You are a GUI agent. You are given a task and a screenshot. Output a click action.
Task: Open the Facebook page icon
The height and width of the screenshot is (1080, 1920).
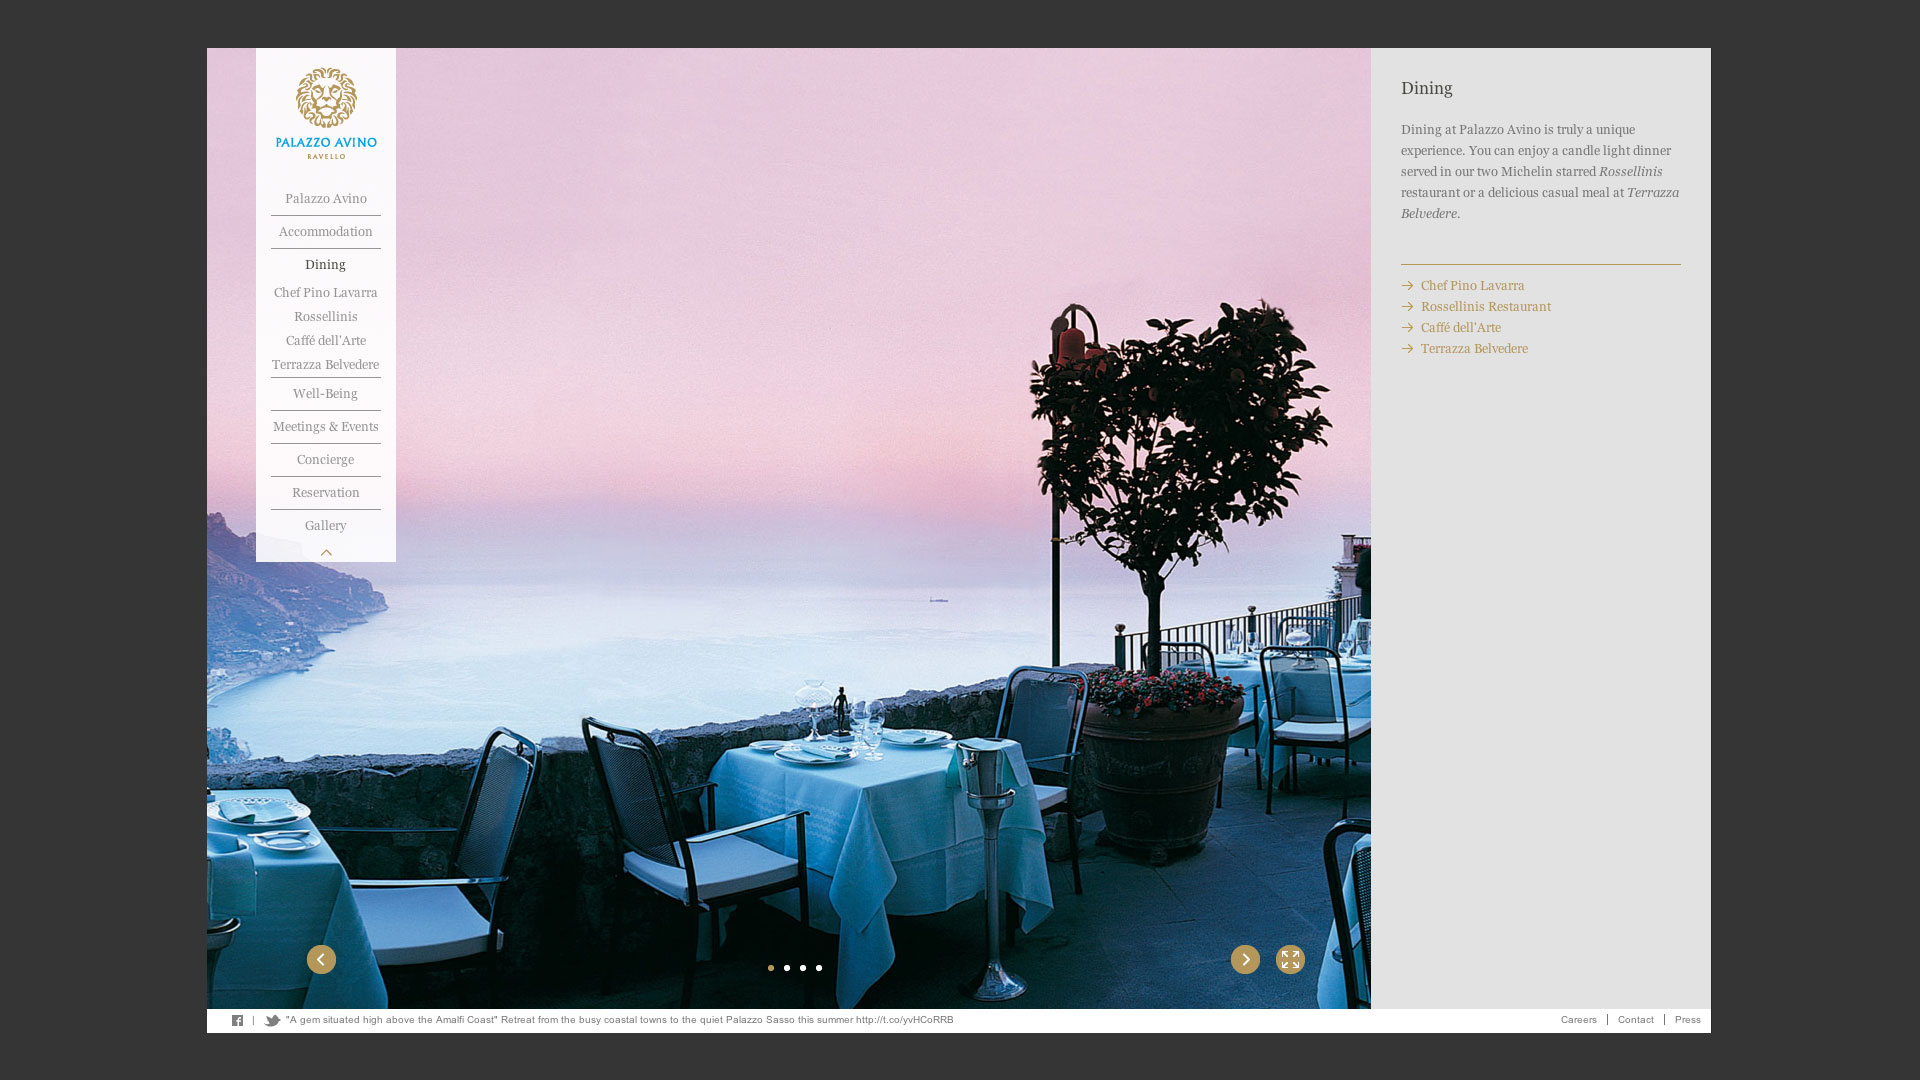pos(237,1020)
